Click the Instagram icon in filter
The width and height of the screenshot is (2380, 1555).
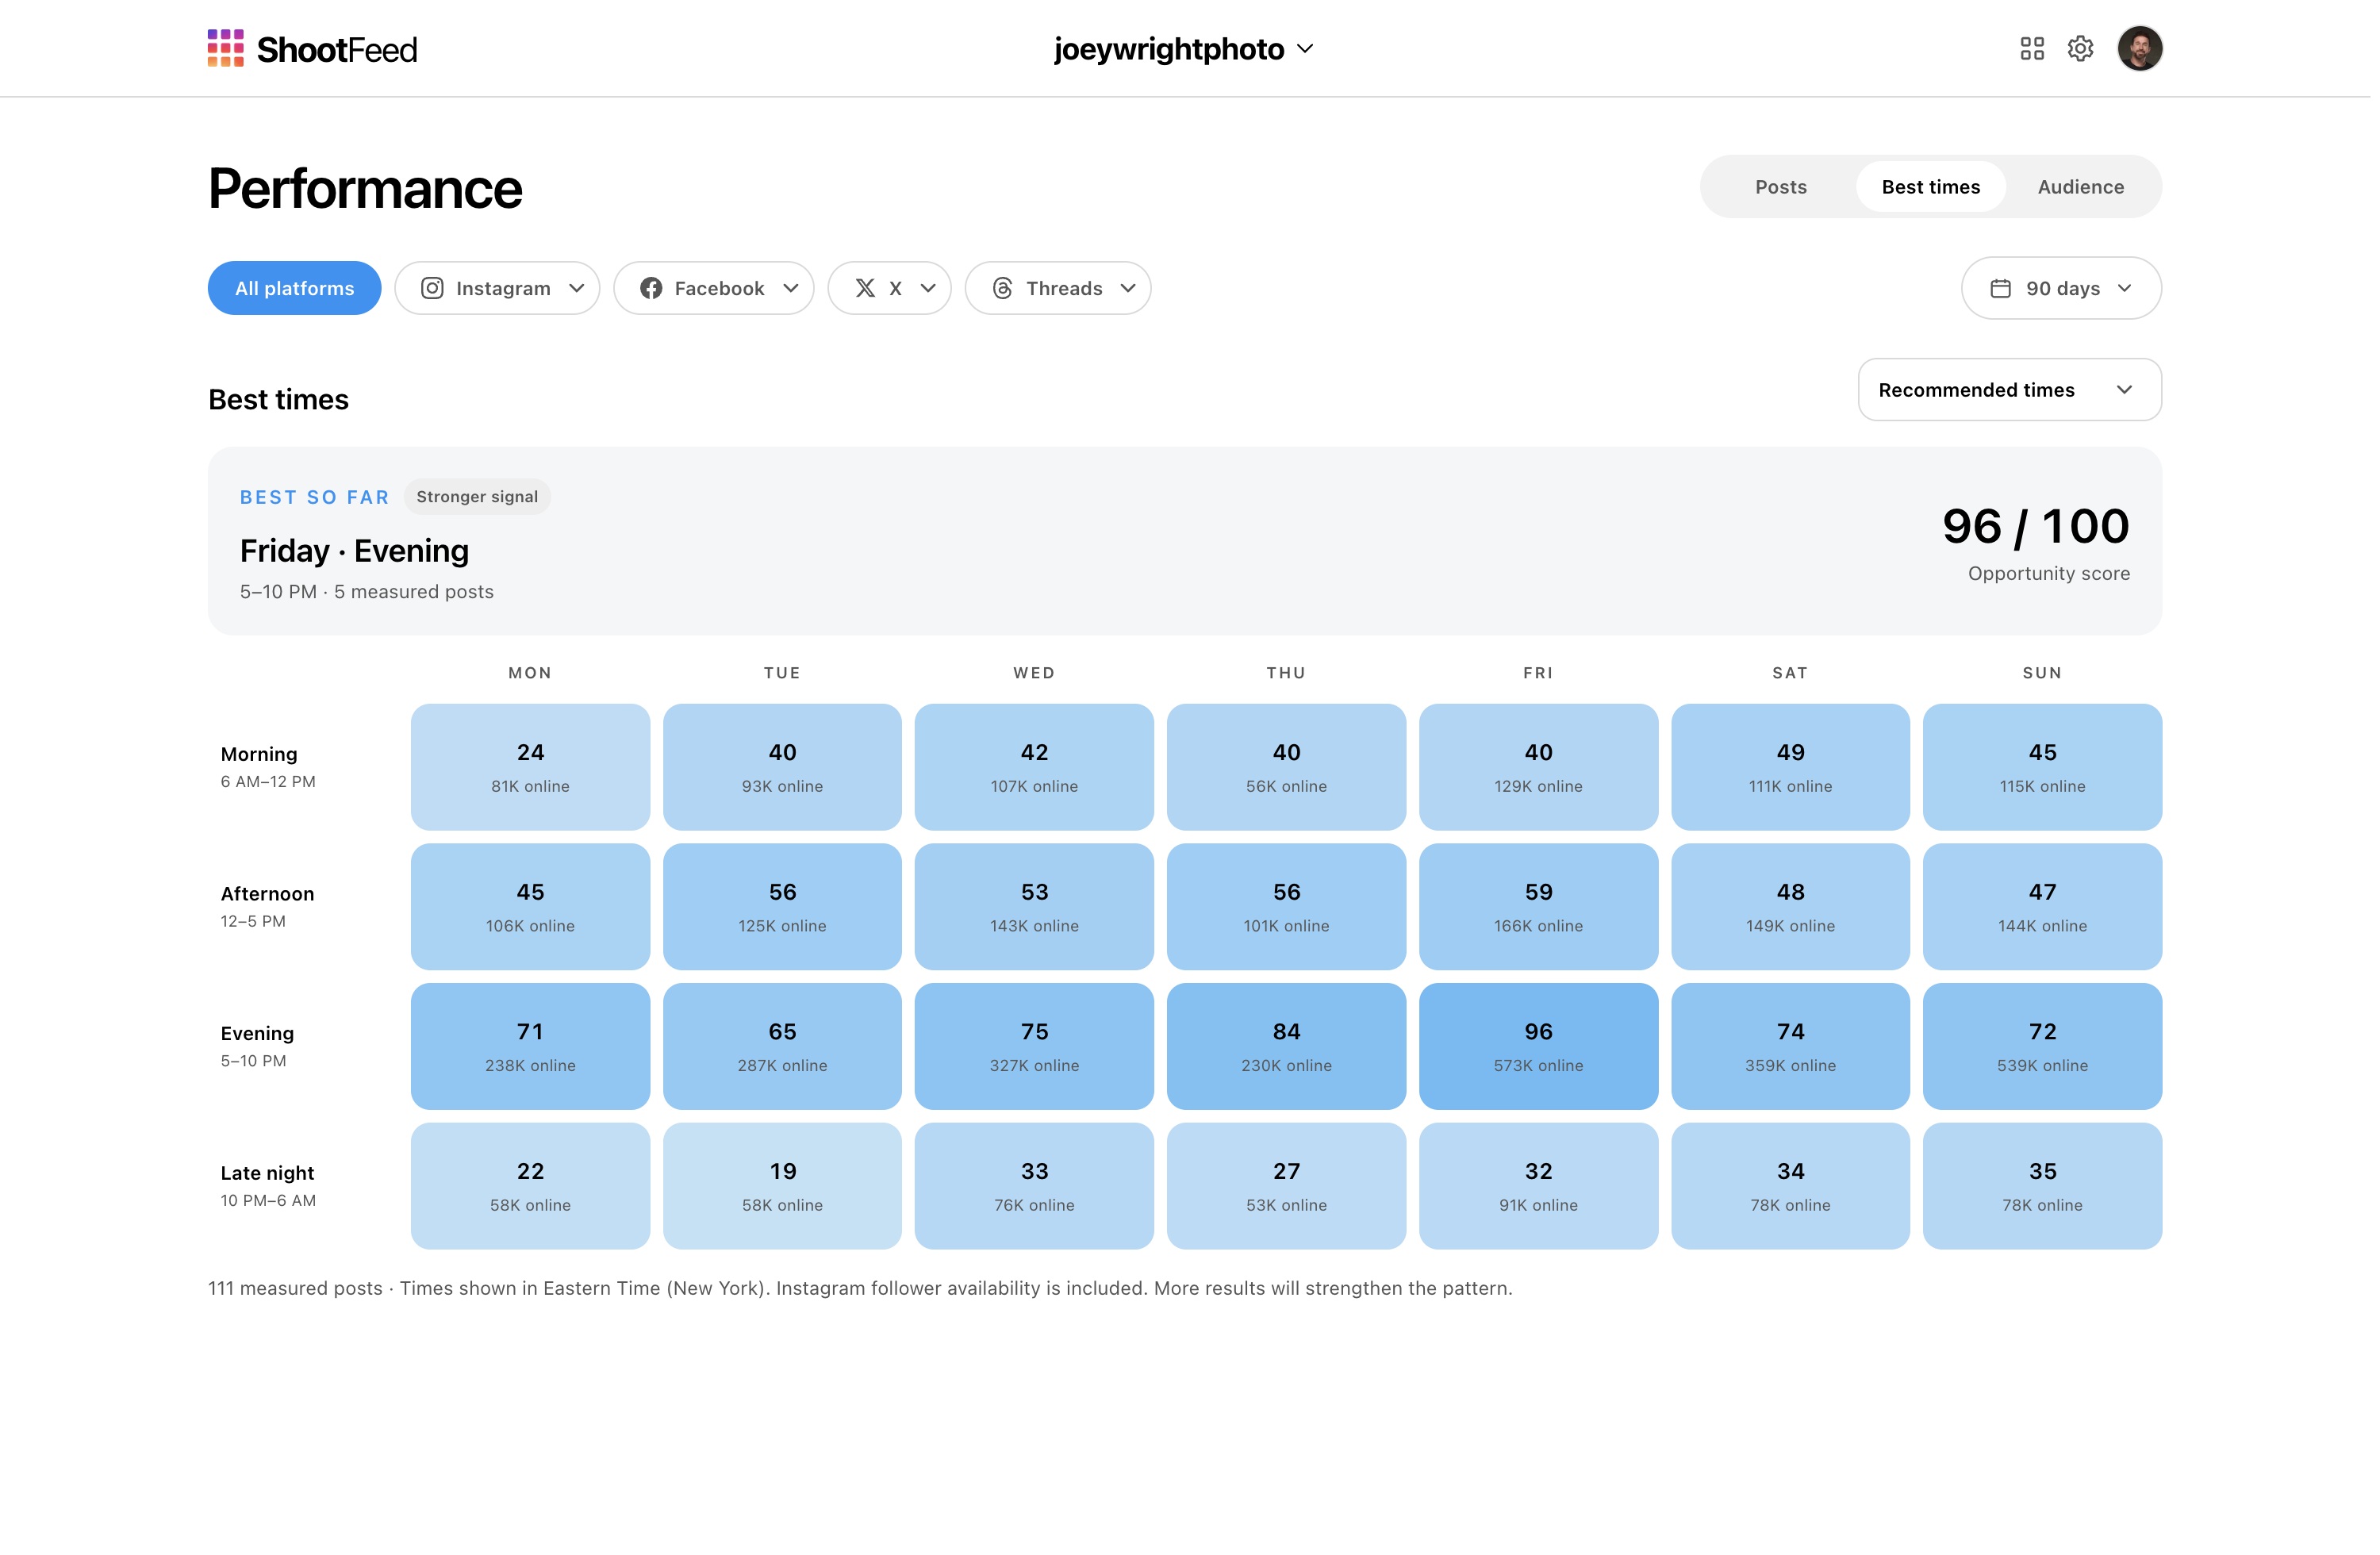(434, 289)
